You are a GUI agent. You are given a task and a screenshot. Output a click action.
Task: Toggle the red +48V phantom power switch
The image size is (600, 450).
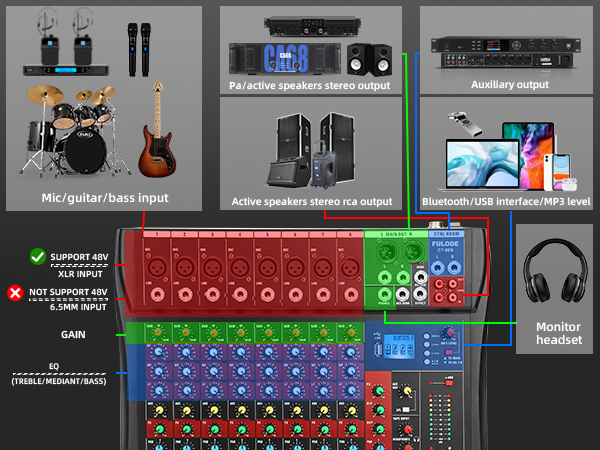448,382
